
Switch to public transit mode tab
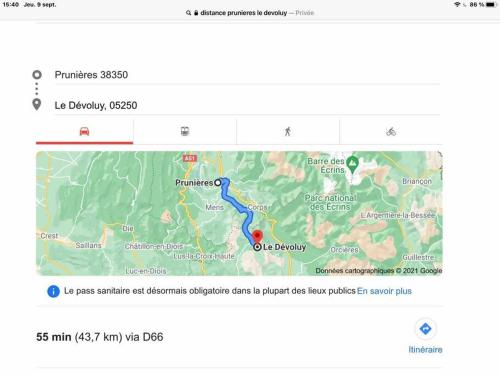[185, 132]
